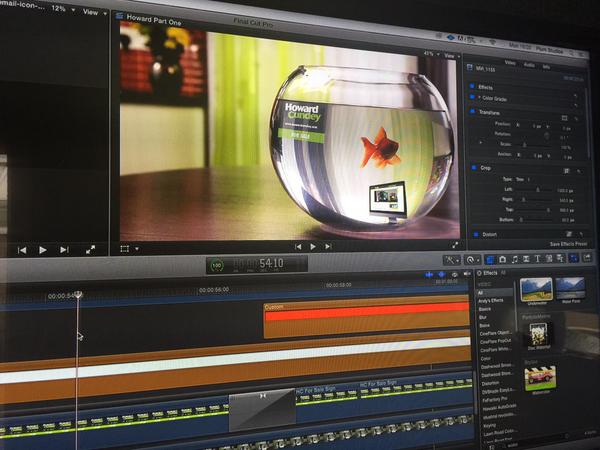Select the Water Pane effect thumbnail
This screenshot has width=600, height=450.
(x=570, y=288)
